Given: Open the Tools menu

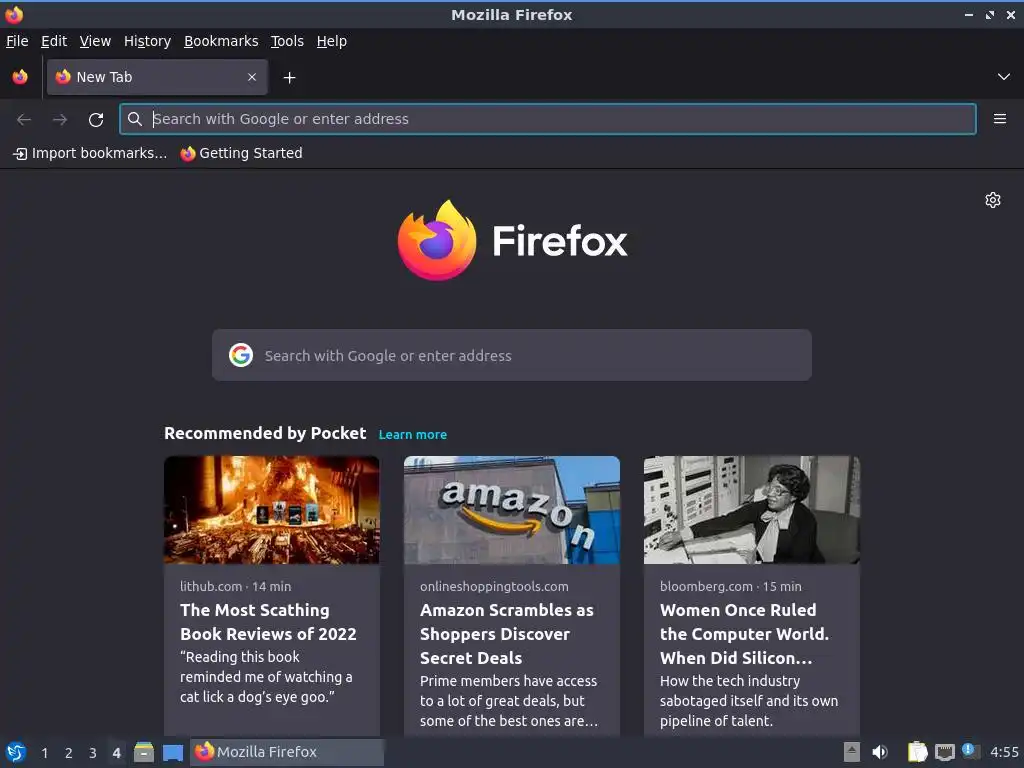Looking at the screenshot, I should pos(287,41).
